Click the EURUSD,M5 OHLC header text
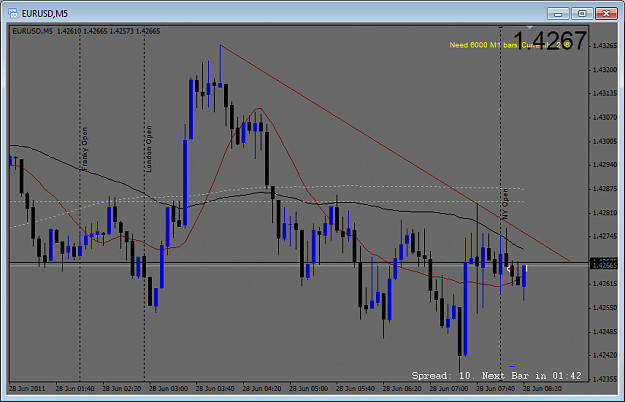Screen dimensions: 625x402 click(86, 31)
